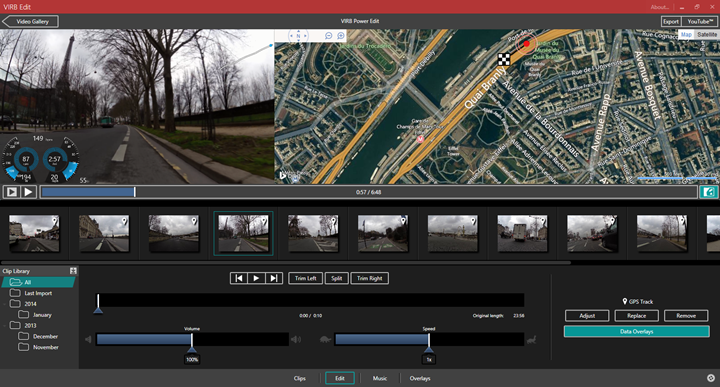720x387 pixels.
Task: Select the first clip thumbnail
Action: 34,233
